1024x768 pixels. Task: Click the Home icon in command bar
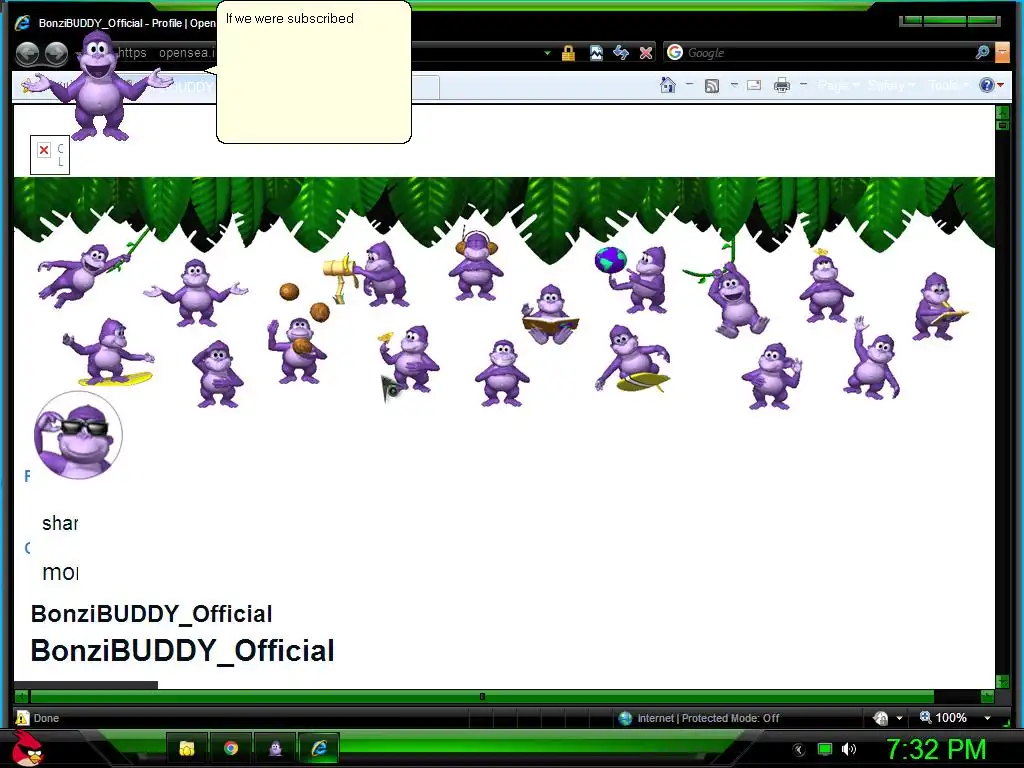tap(667, 85)
